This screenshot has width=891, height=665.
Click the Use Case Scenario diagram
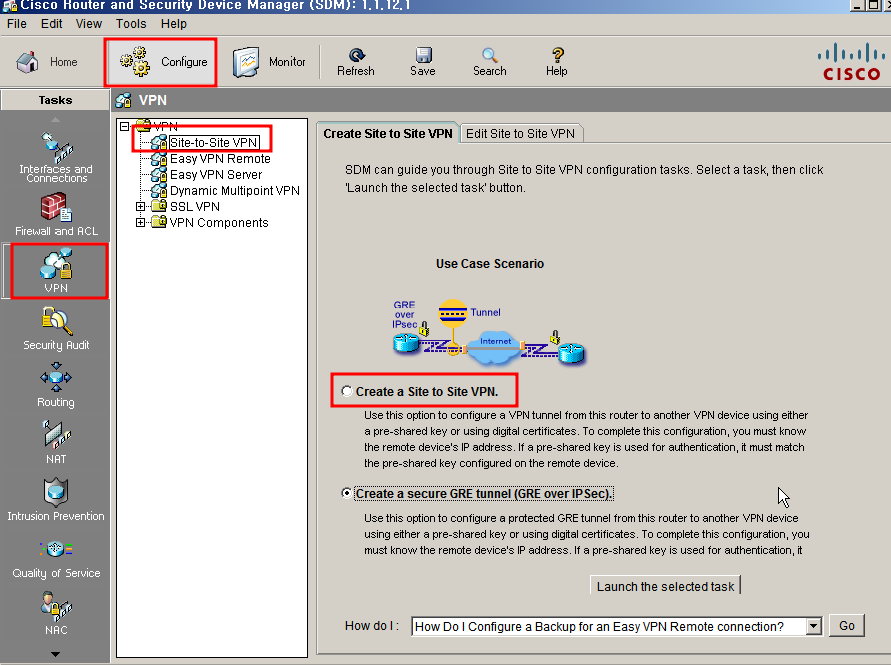click(489, 331)
